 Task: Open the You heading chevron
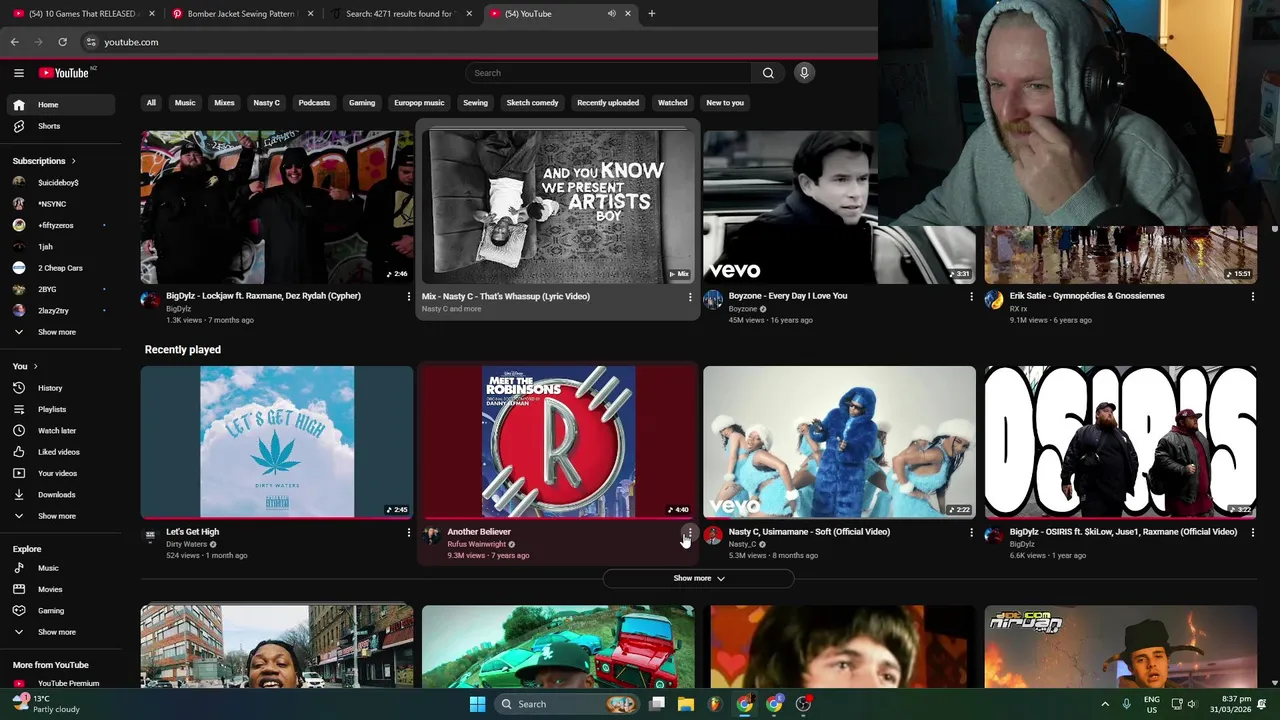(35, 367)
